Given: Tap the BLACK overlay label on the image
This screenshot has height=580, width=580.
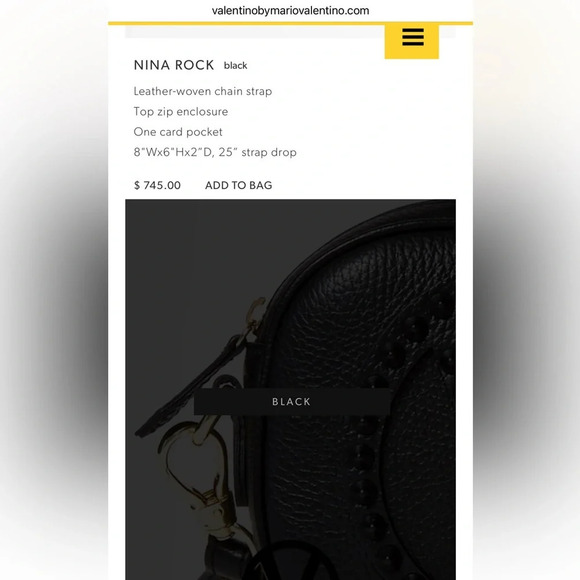Looking at the screenshot, I should click(x=291, y=401).
